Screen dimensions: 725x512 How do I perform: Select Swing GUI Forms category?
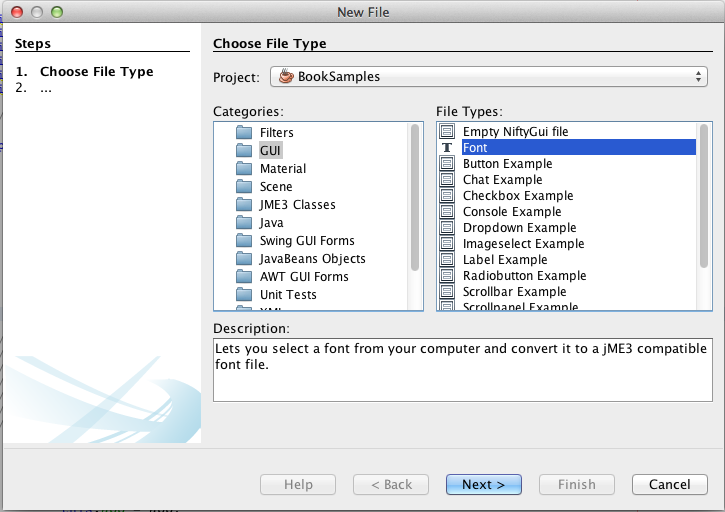306,241
